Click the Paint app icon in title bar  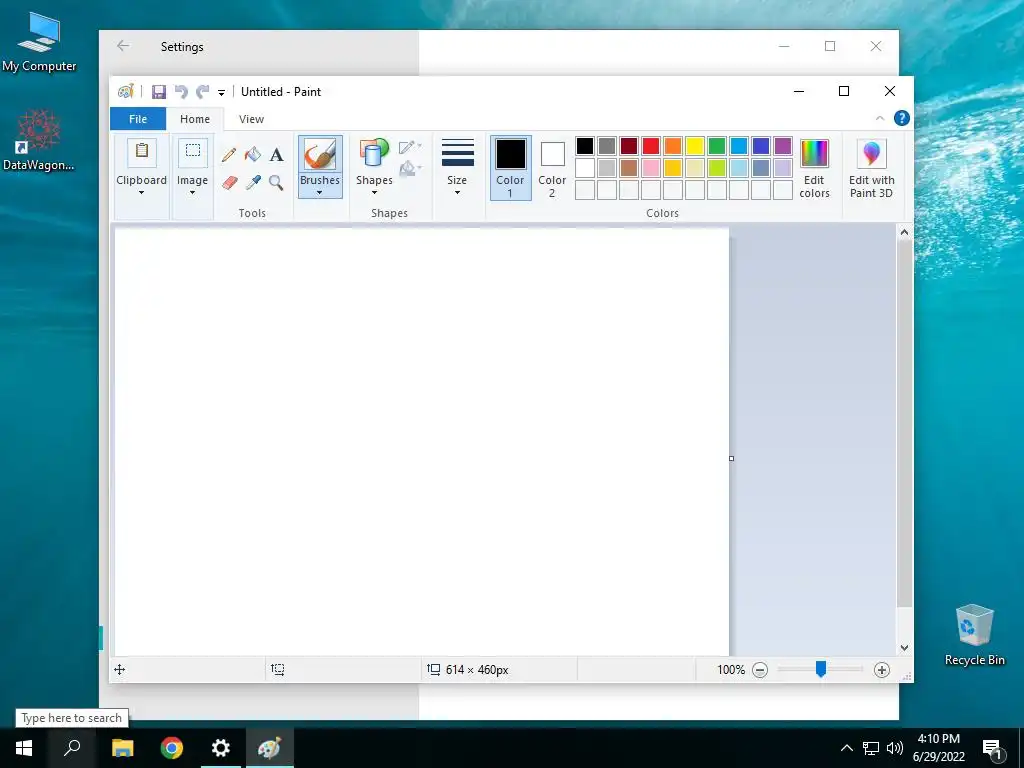click(x=125, y=92)
